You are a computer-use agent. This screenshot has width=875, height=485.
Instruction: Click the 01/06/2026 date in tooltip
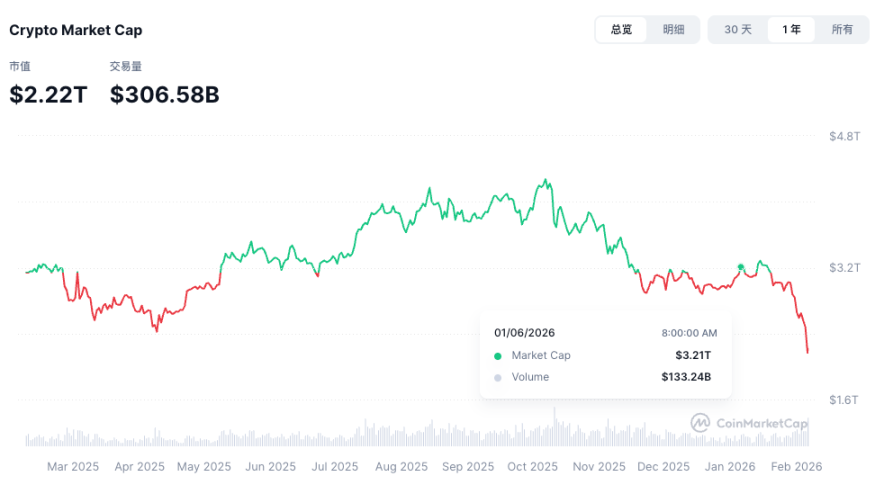click(524, 333)
